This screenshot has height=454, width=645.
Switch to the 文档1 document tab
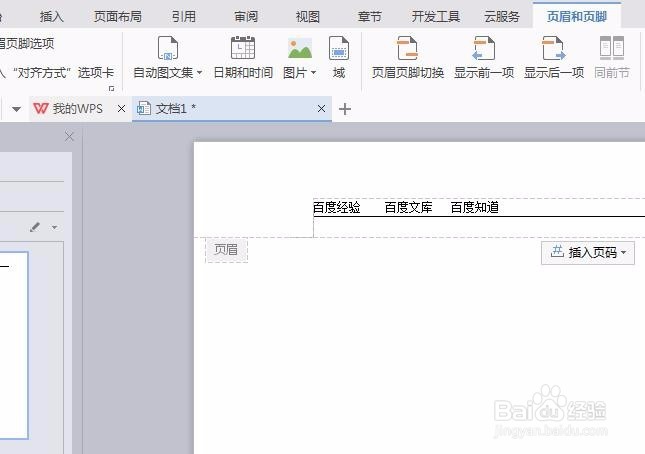click(x=232, y=109)
